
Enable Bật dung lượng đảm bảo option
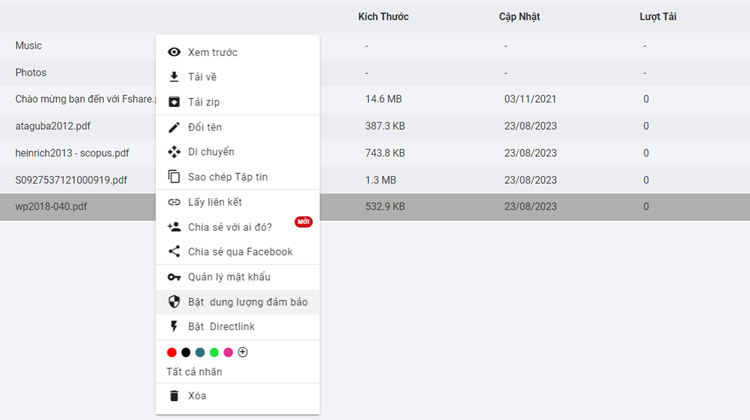(x=238, y=302)
